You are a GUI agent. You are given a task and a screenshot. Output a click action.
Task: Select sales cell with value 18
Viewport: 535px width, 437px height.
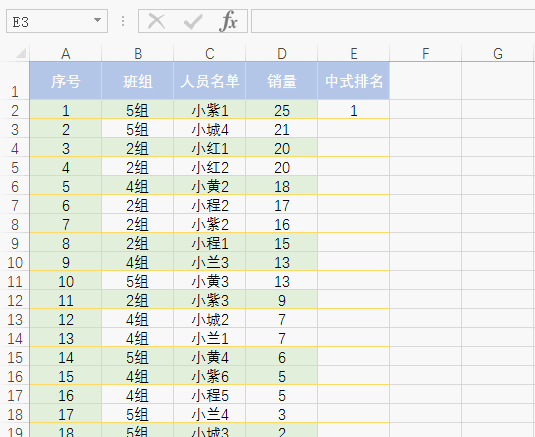(281, 185)
